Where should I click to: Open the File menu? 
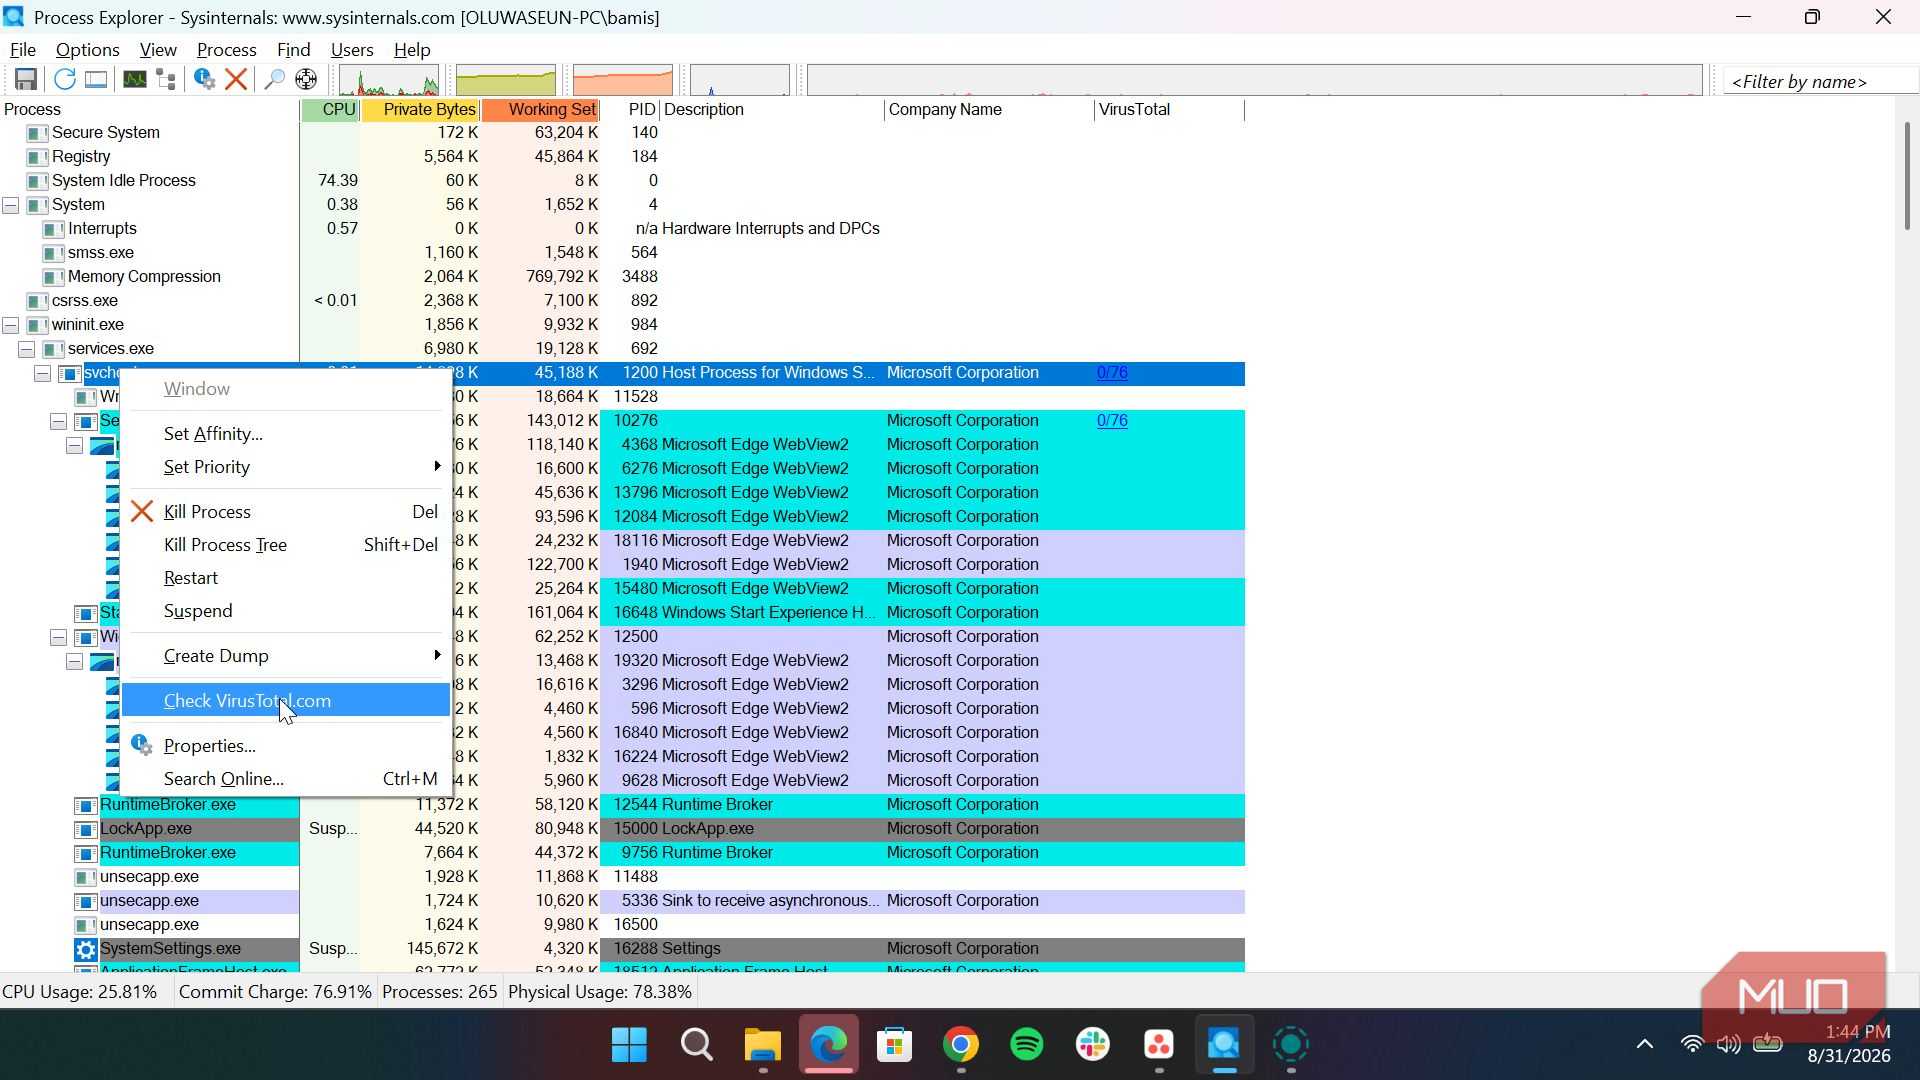coord(22,50)
